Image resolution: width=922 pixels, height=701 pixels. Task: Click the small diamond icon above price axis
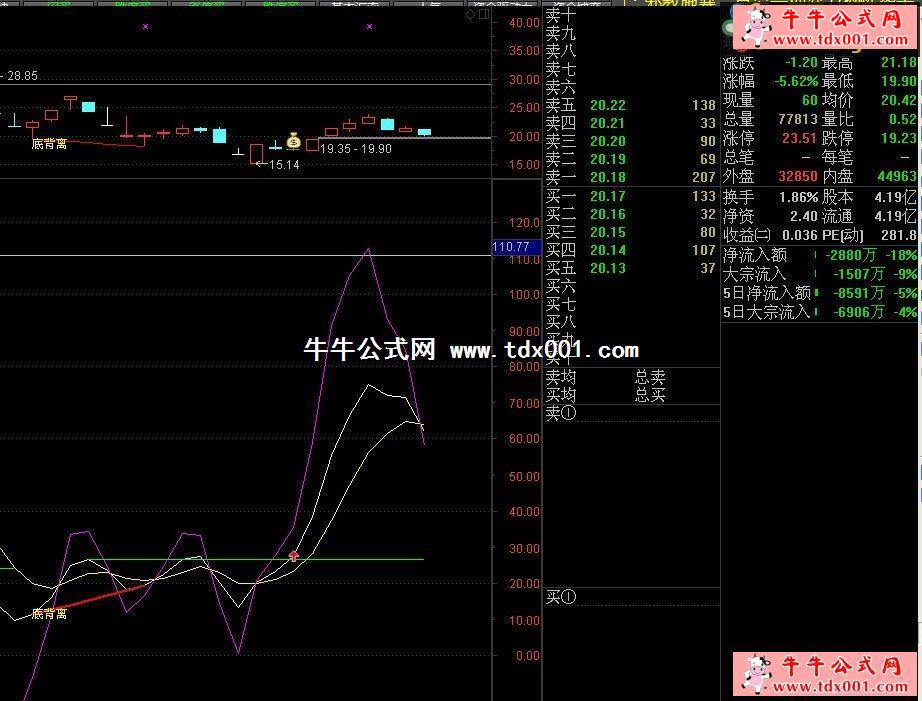(470, 15)
